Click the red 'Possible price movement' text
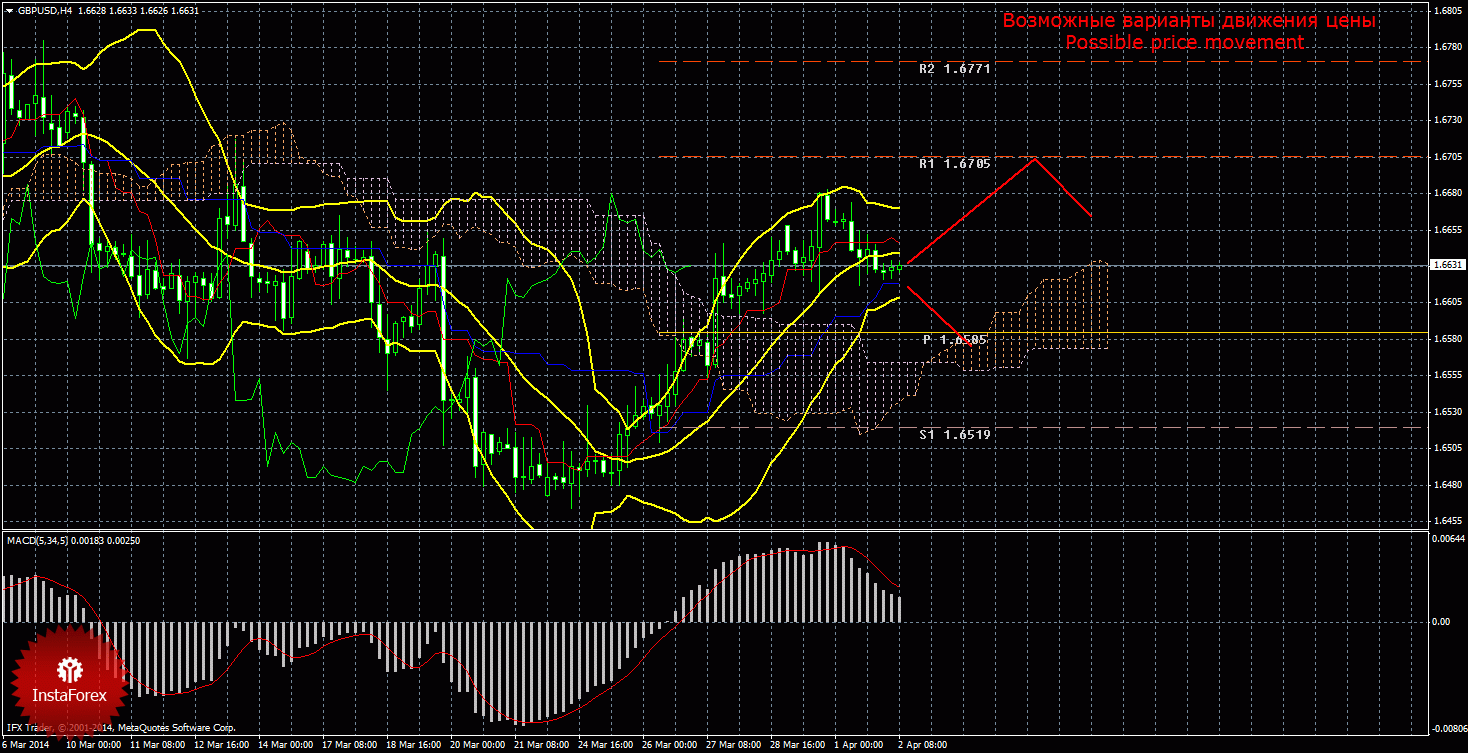 (x=1184, y=43)
